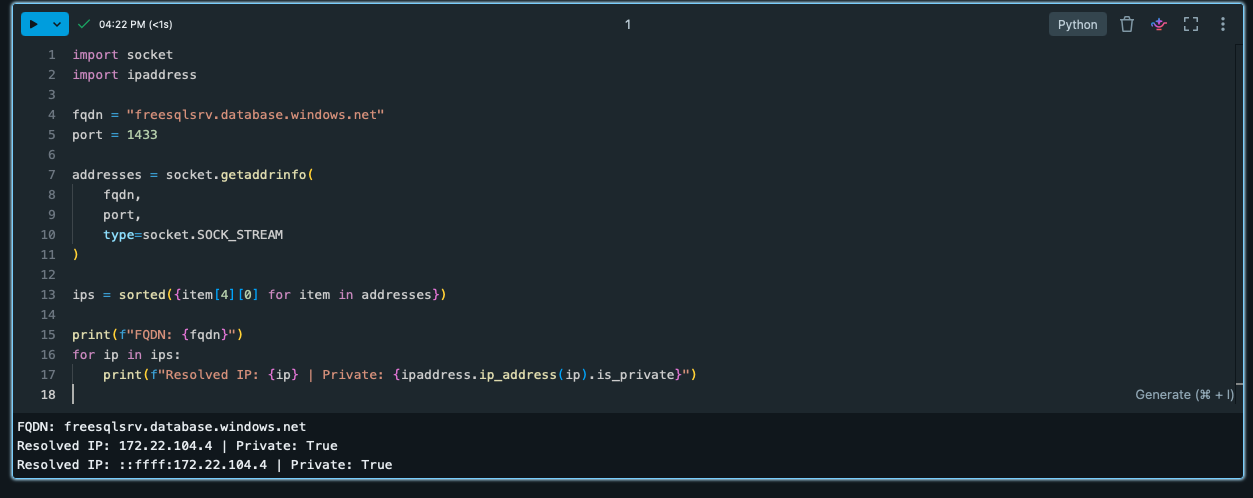The image size is (1253, 498).
Task: Click line number 7 in gutter
Action: coord(52,175)
